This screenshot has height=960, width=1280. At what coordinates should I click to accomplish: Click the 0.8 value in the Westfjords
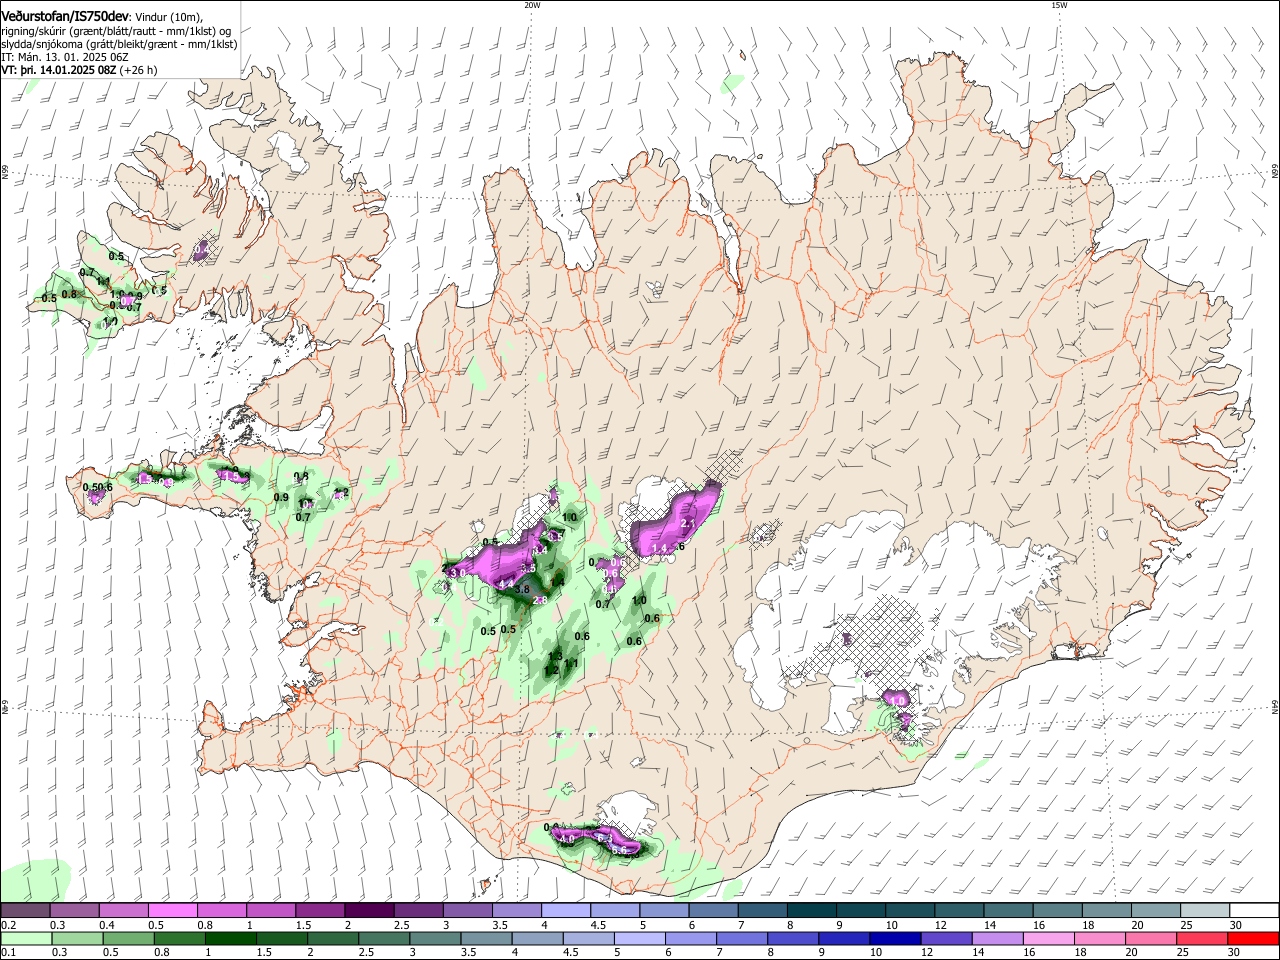click(69, 294)
